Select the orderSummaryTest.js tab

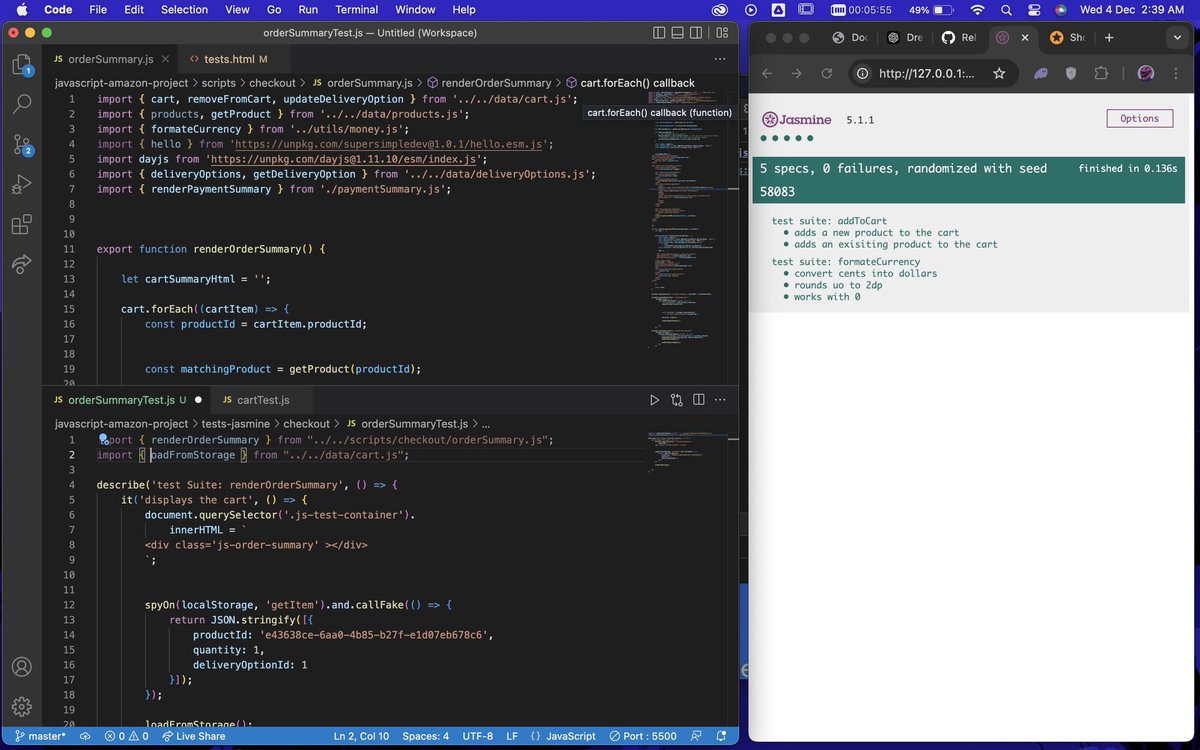(x=125, y=400)
